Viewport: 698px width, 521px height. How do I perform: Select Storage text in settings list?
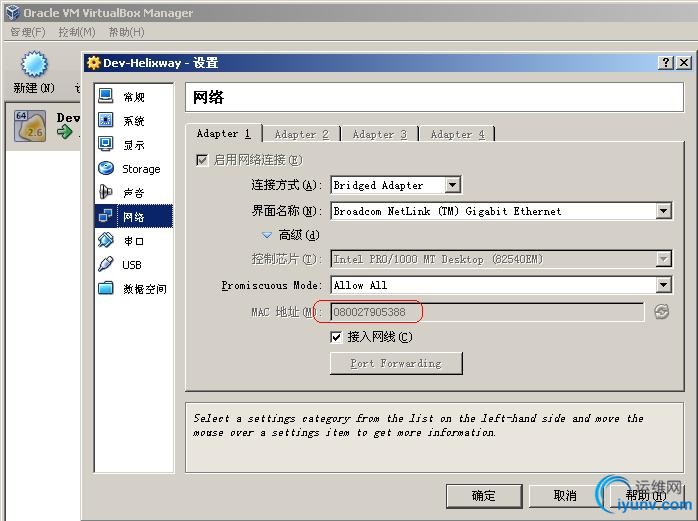pos(141,169)
